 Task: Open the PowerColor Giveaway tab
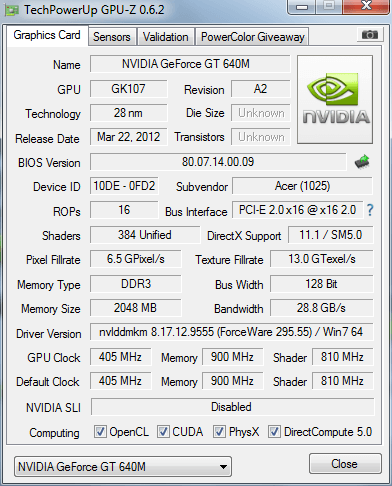(x=252, y=37)
